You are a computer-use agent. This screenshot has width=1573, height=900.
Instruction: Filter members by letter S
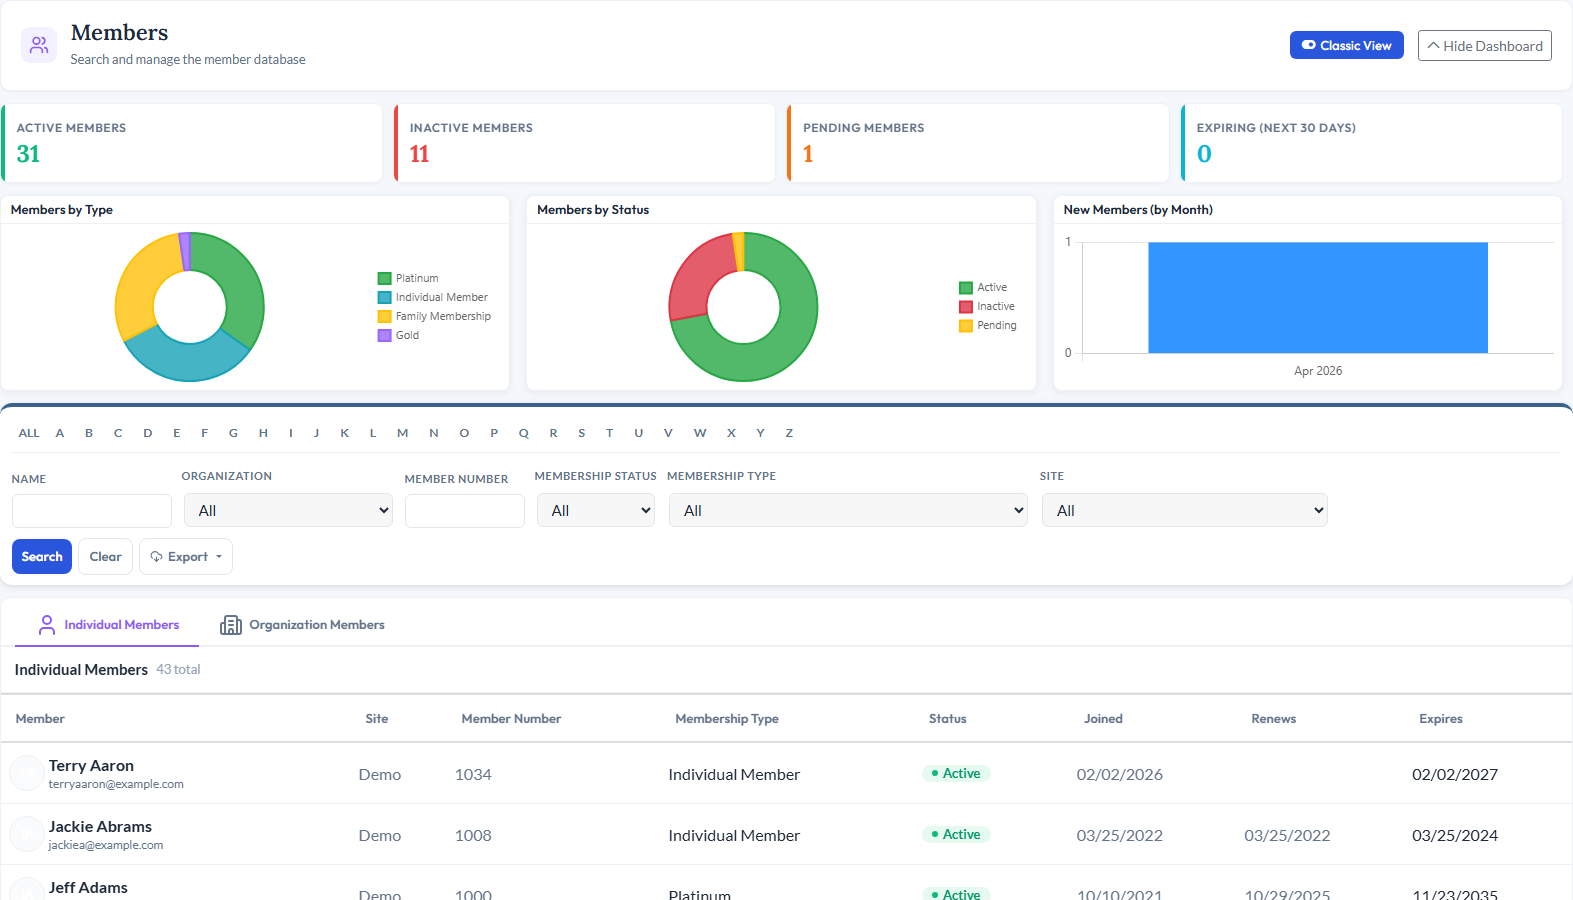pyautogui.click(x=582, y=433)
